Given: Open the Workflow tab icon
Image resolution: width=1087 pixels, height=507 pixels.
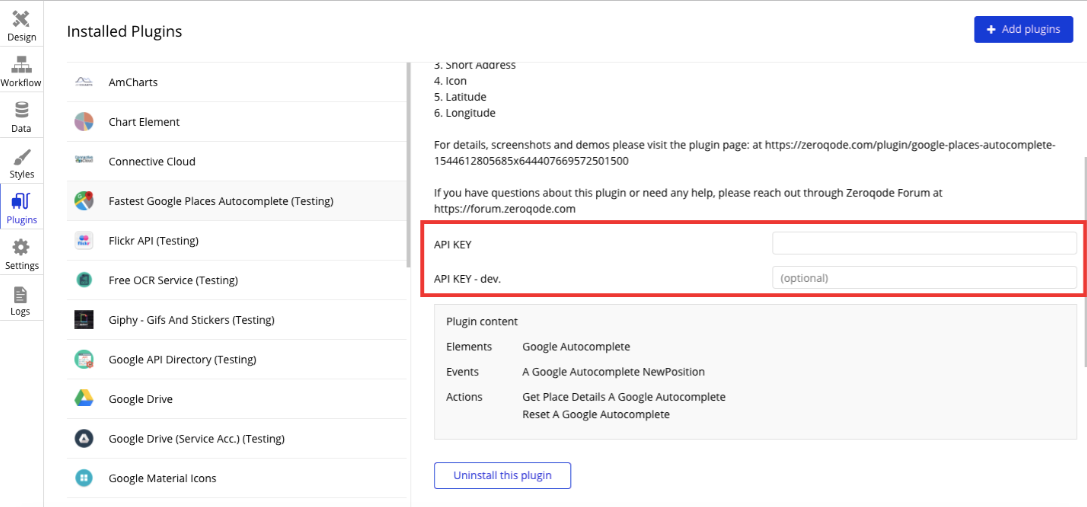Looking at the screenshot, I should [21, 65].
